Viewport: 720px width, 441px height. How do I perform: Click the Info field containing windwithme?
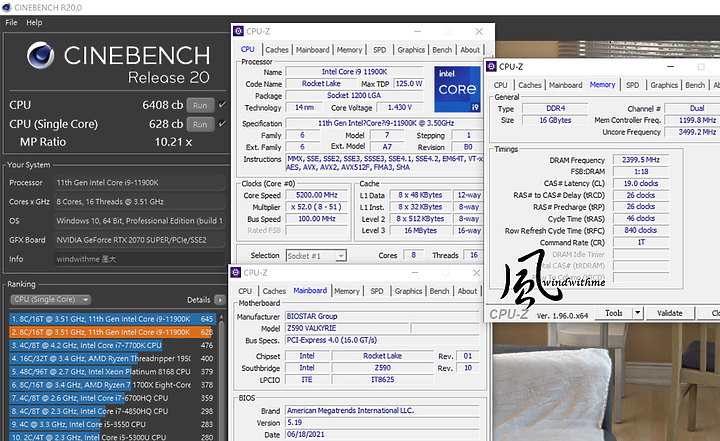click(139, 259)
